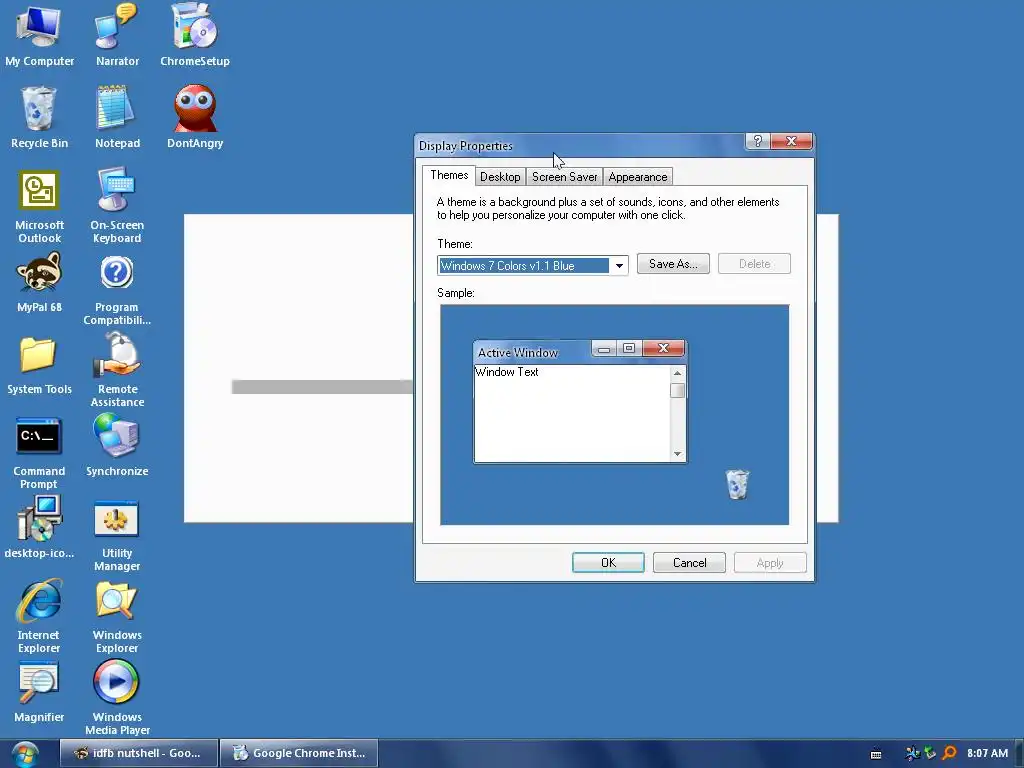This screenshot has height=768, width=1024.
Task: Switch to the Desktop tab
Action: (x=500, y=177)
